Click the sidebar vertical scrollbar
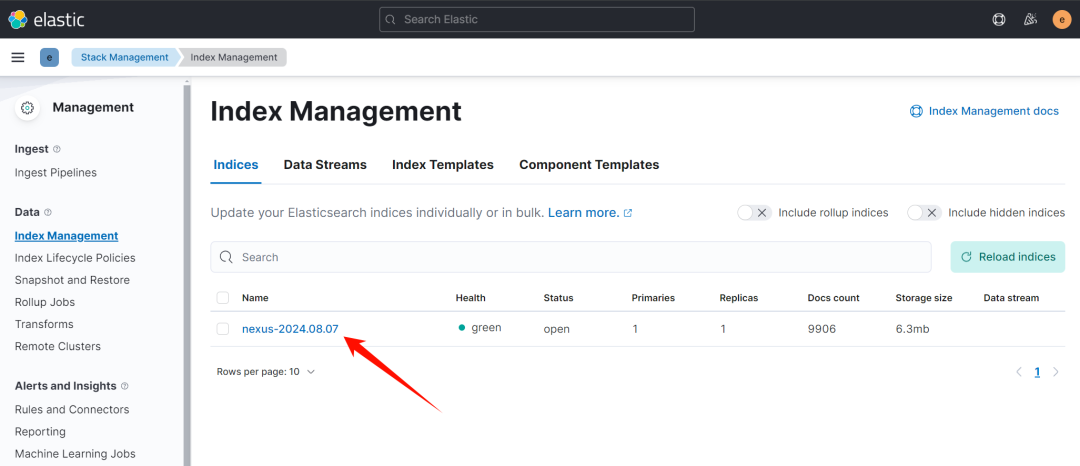 pyautogui.click(x=186, y=275)
